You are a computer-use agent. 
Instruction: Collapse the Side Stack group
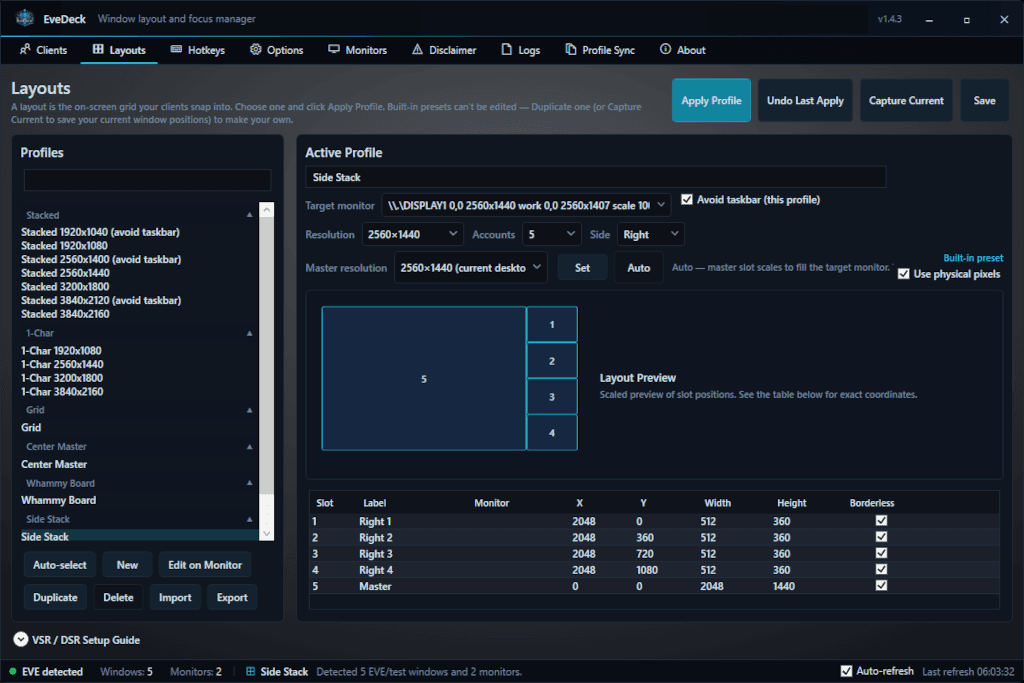pos(249,519)
